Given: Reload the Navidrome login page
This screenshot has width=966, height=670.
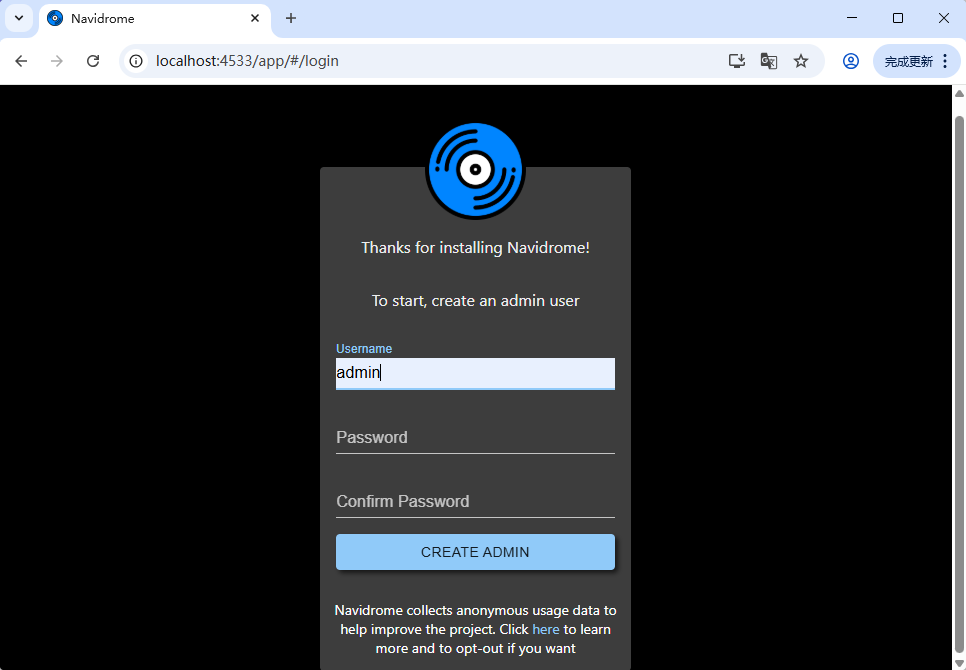Looking at the screenshot, I should pos(93,61).
